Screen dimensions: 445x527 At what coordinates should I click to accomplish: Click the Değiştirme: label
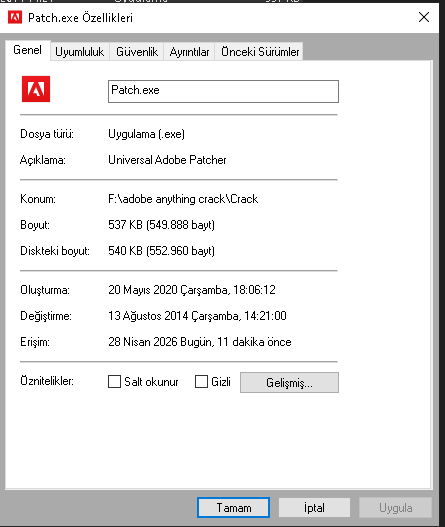[x=46, y=316]
